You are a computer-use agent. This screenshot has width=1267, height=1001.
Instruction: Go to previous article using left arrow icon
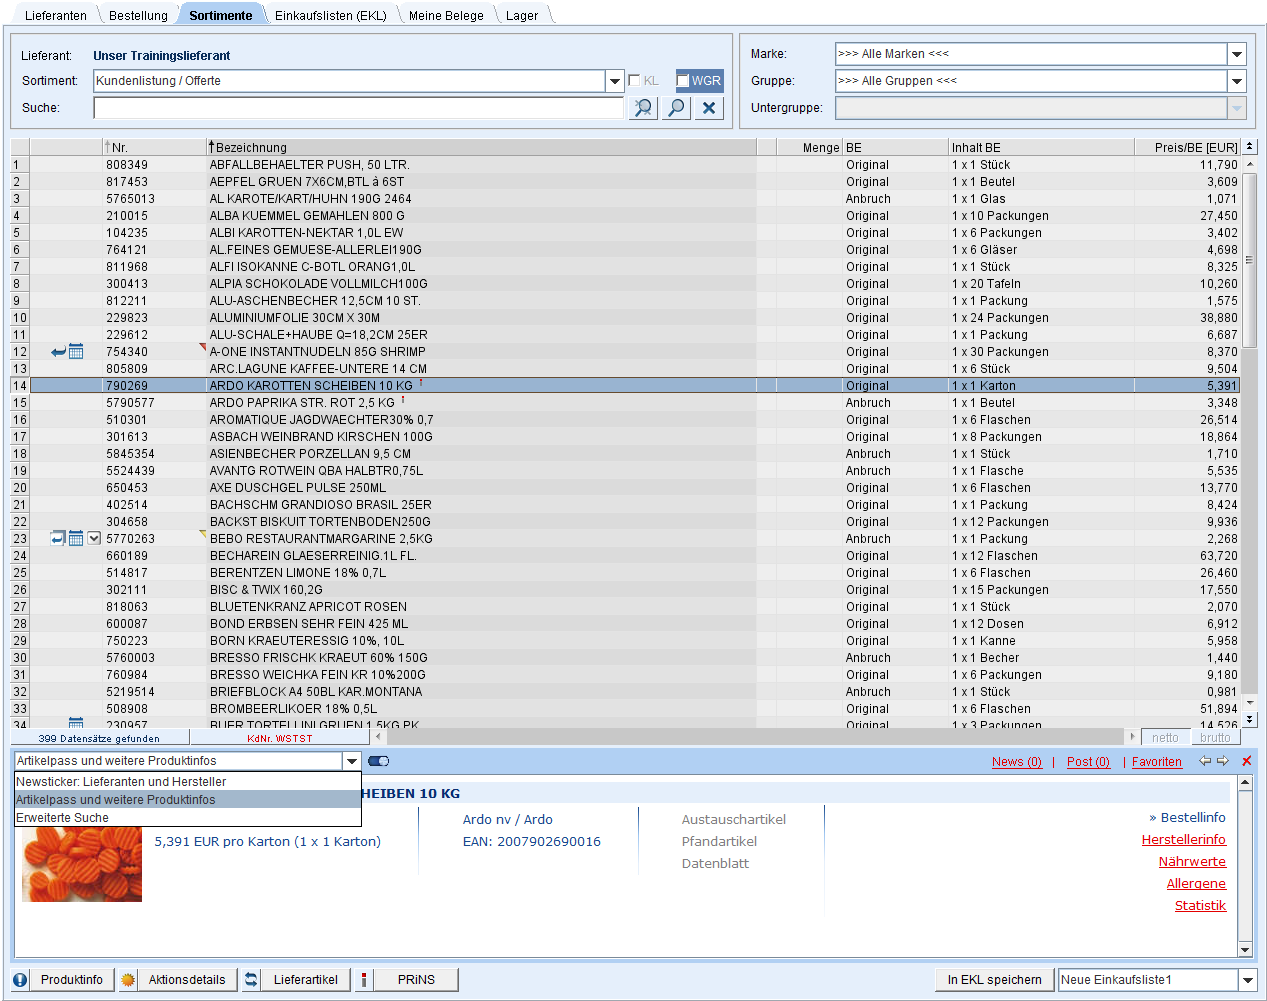(x=1205, y=761)
